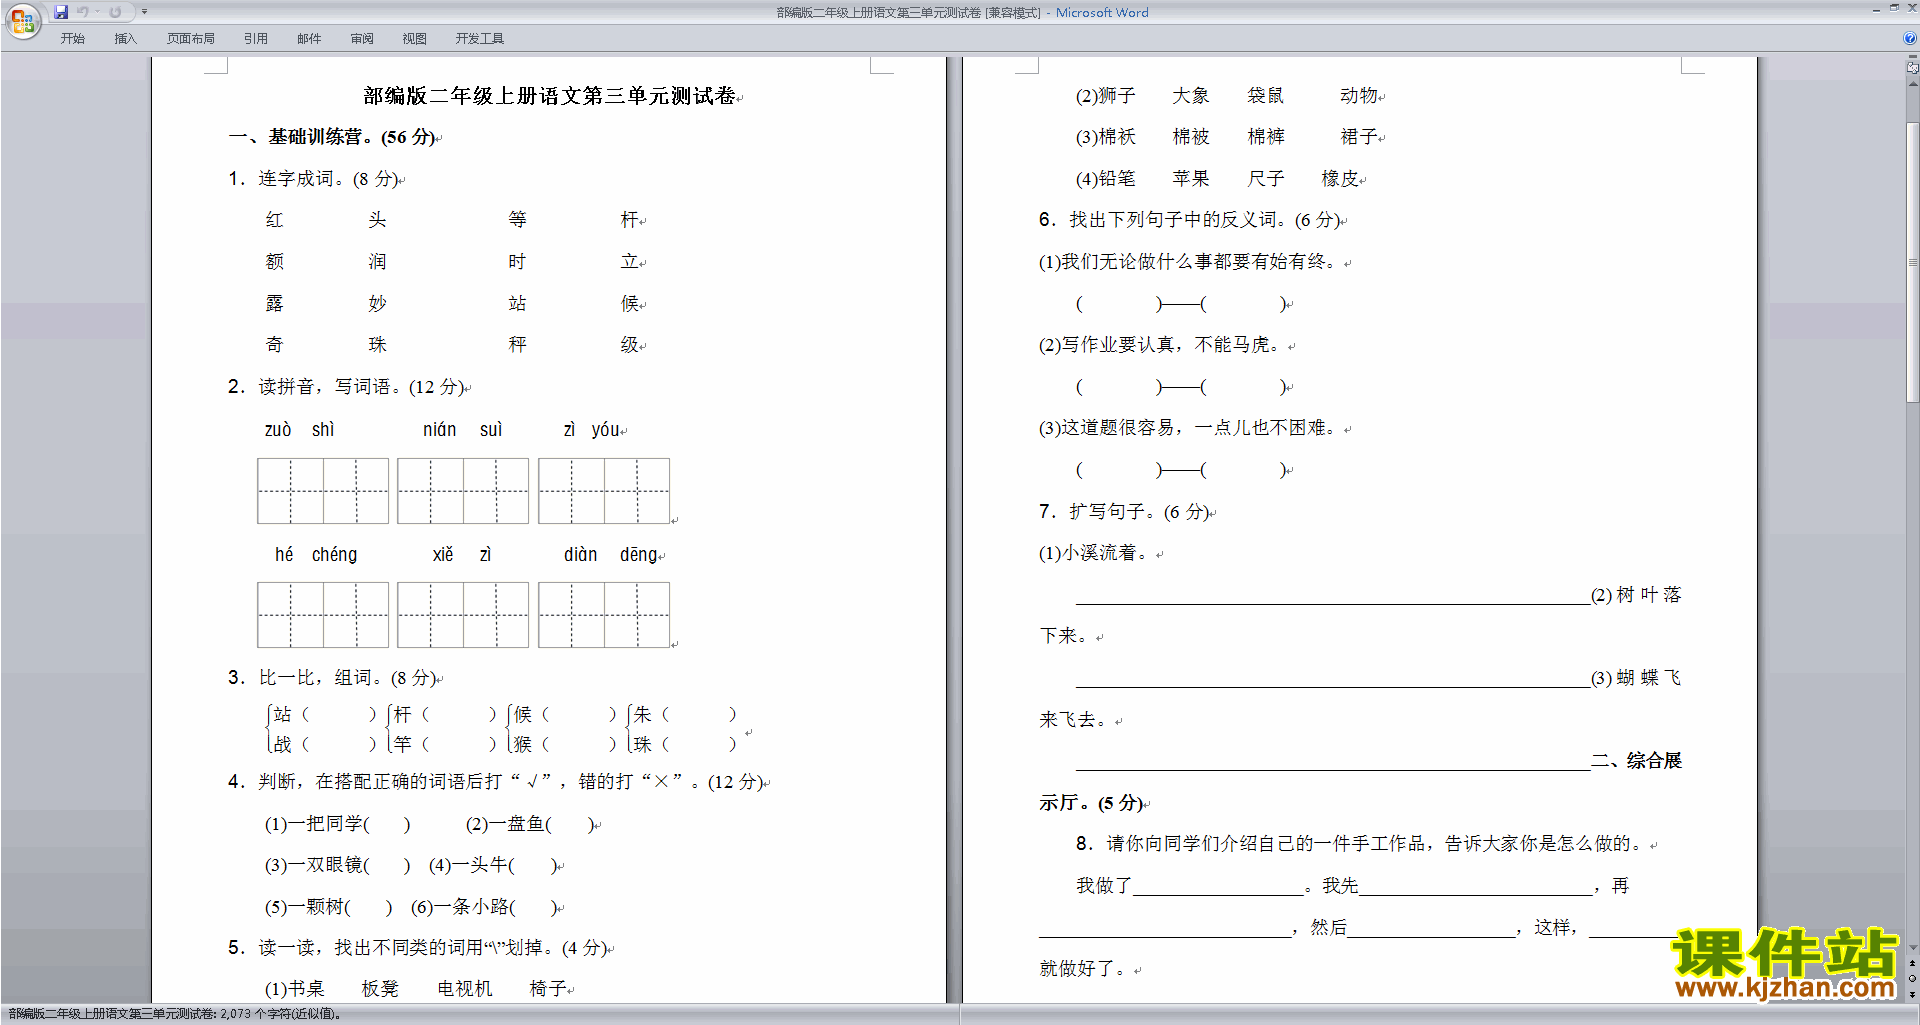1920x1025 pixels.
Task: Click the writing grid under nián suì
Action: point(463,491)
